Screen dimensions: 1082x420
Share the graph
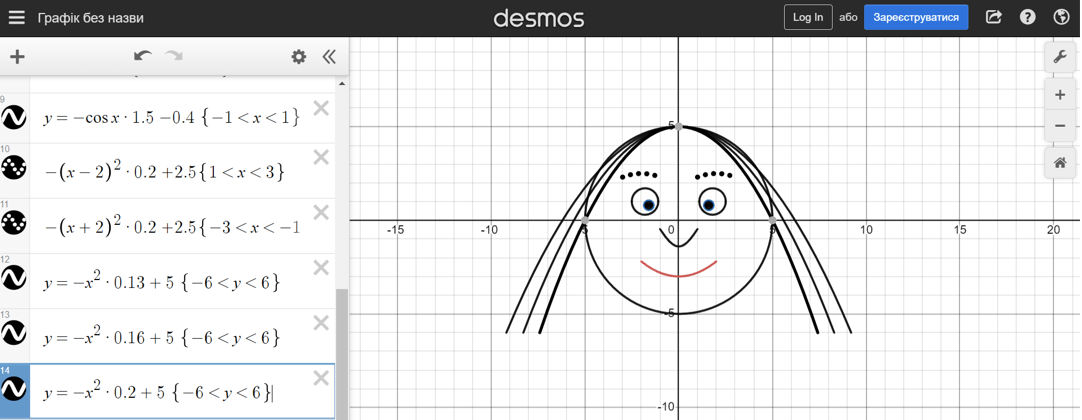tap(993, 17)
